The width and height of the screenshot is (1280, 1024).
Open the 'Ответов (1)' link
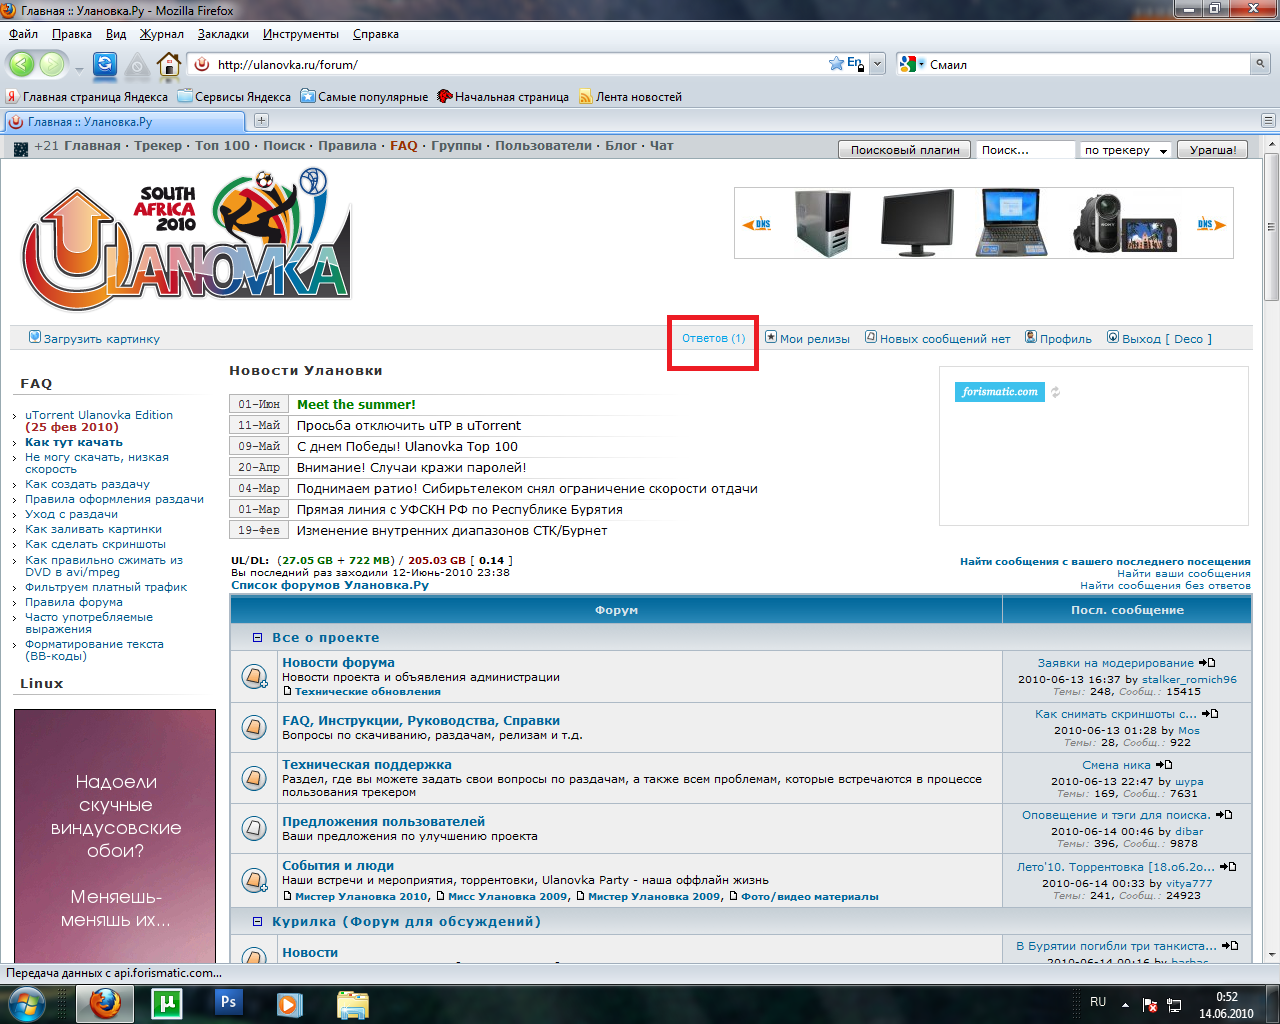pos(713,338)
